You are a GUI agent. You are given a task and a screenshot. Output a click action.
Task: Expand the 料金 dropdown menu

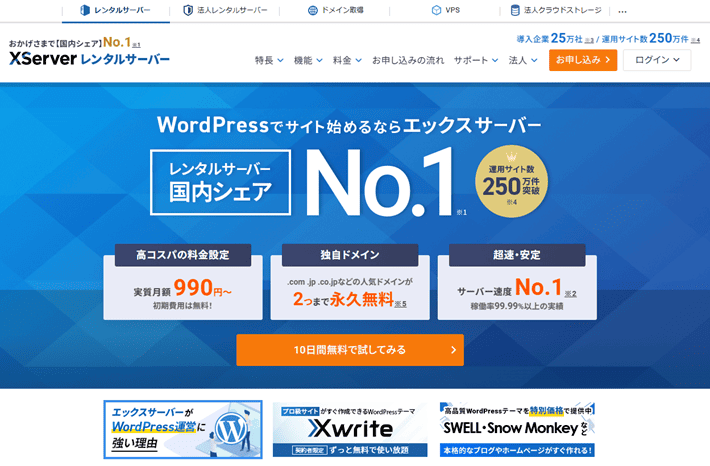(x=347, y=60)
